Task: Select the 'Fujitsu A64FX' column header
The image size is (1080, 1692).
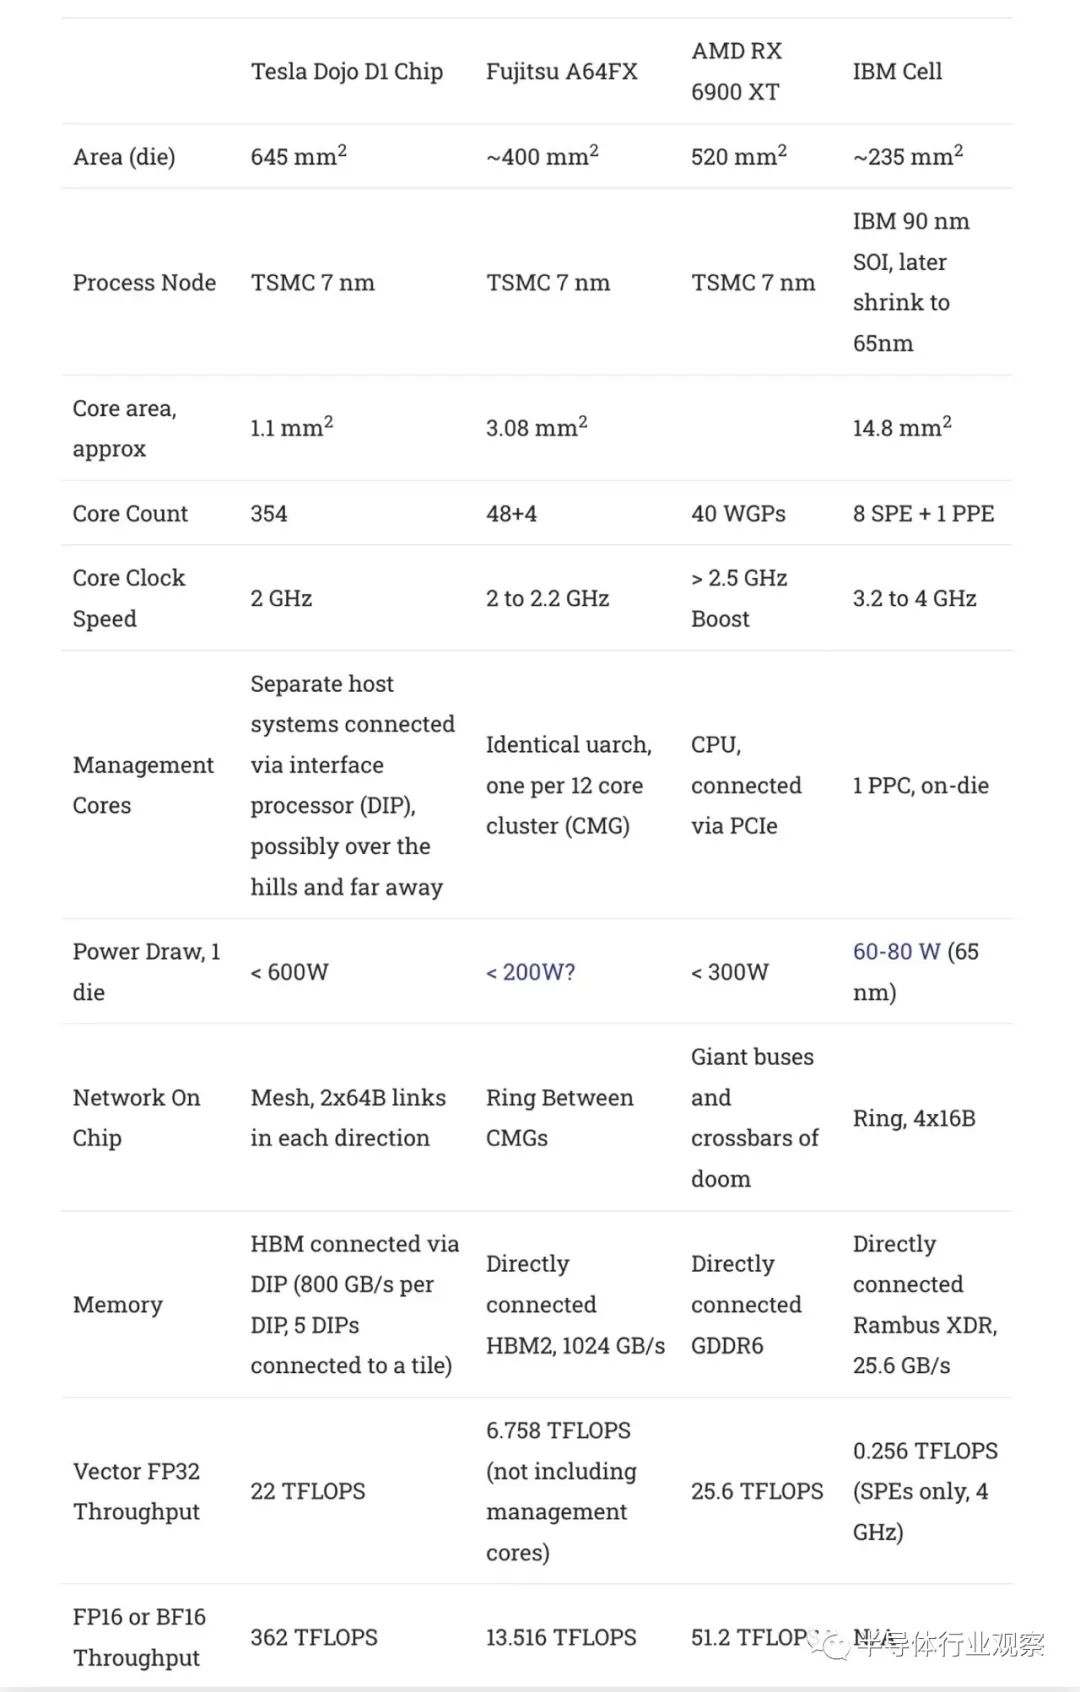Action: [561, 71]
